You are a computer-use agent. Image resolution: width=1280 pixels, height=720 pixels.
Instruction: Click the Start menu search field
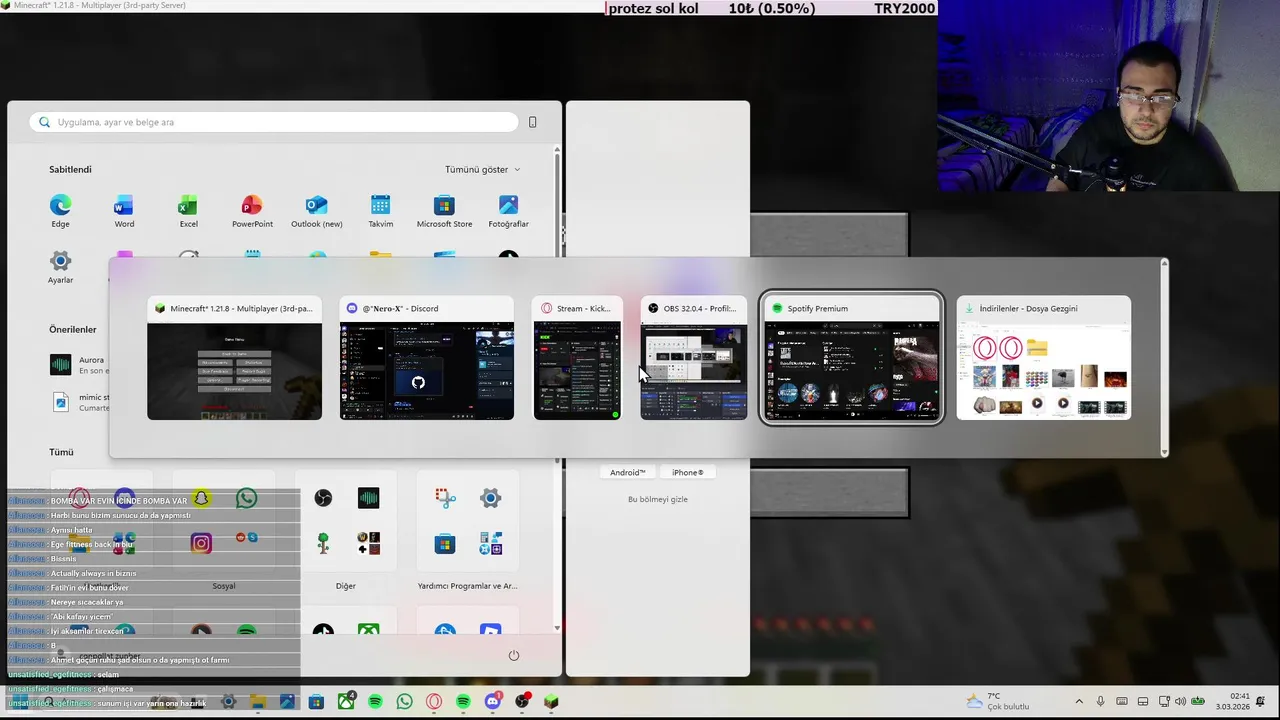[274, 122]
